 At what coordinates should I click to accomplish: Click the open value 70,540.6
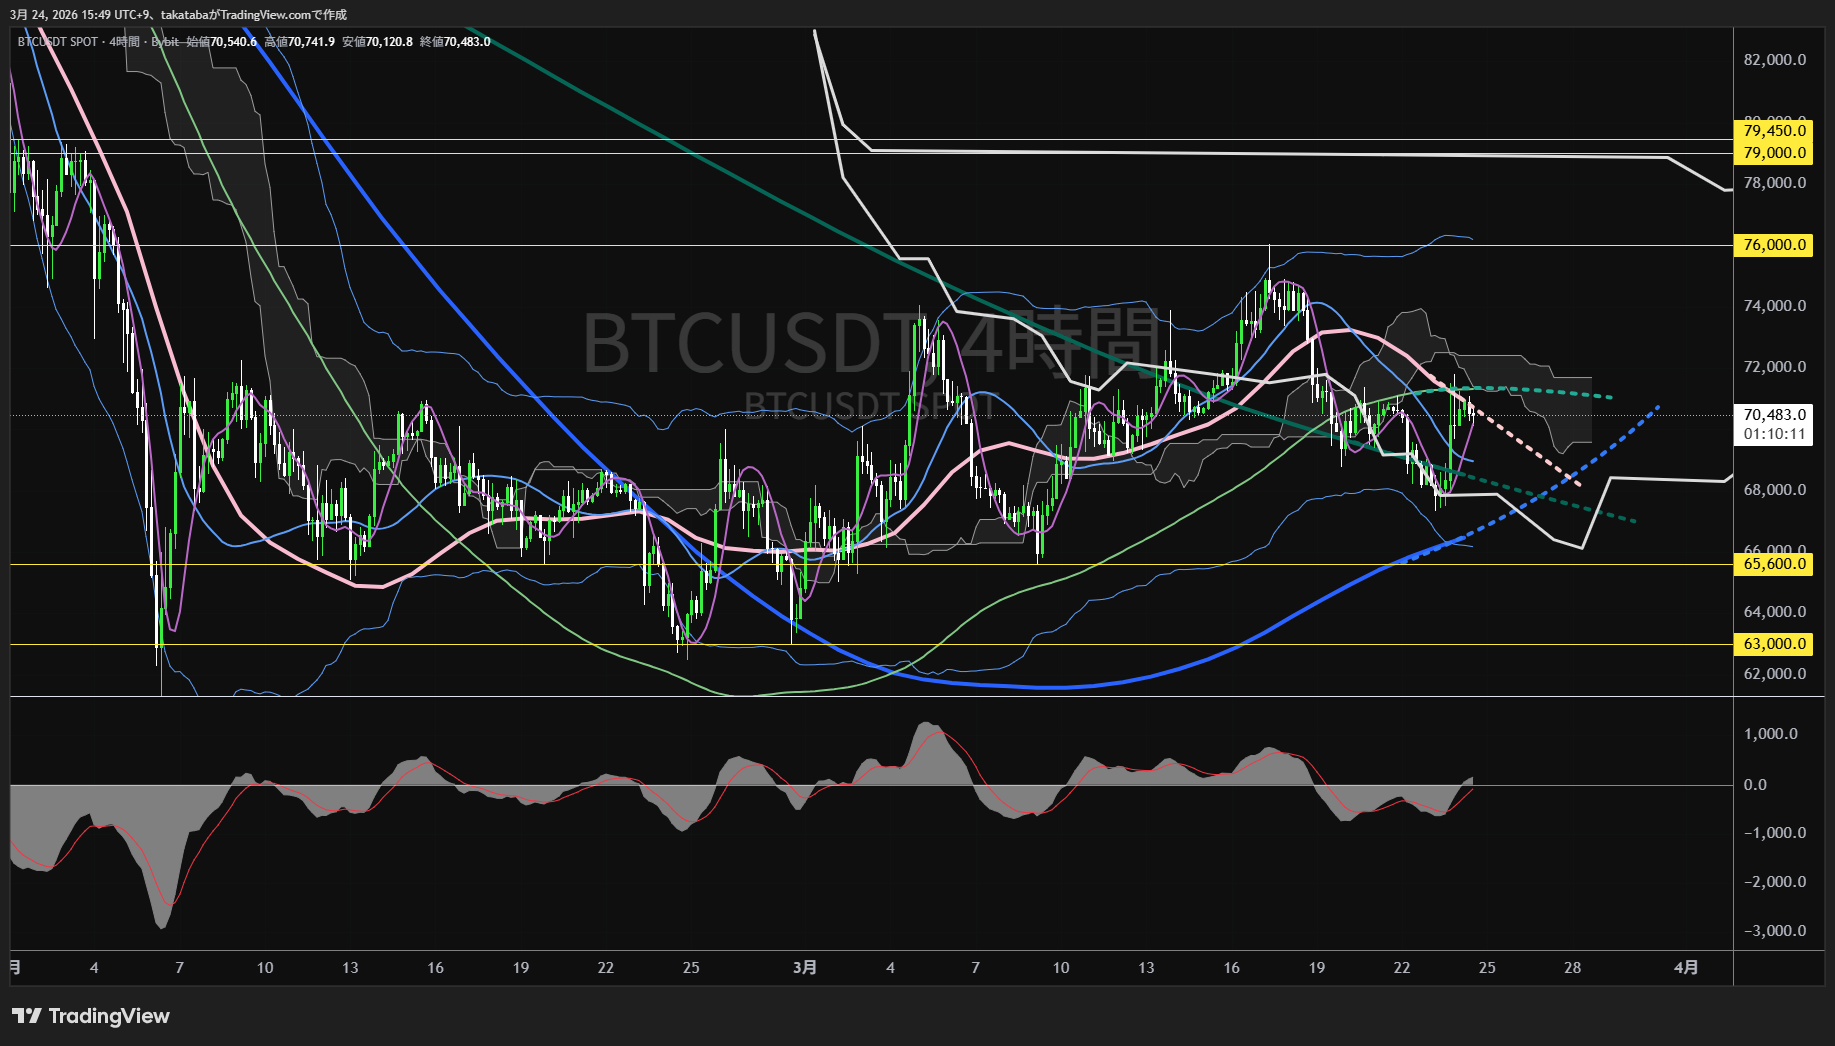click(x=233, y=42)
